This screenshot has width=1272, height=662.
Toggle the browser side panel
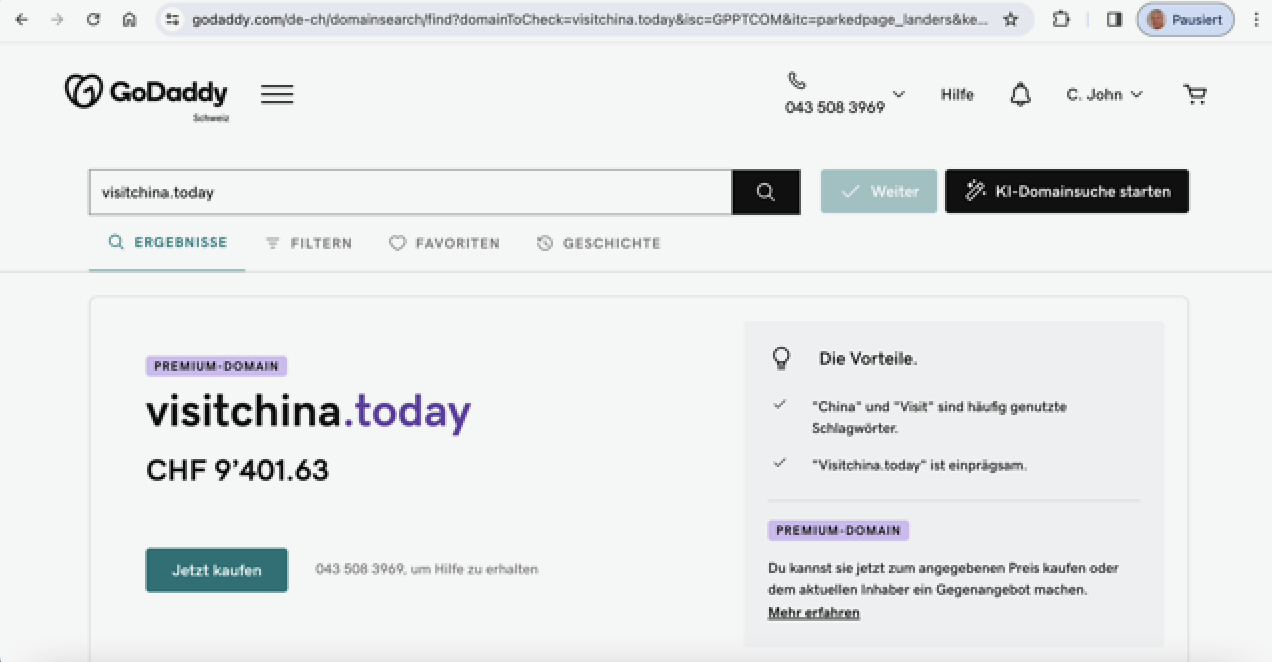pyautogui.click(x=1114, y=20)
